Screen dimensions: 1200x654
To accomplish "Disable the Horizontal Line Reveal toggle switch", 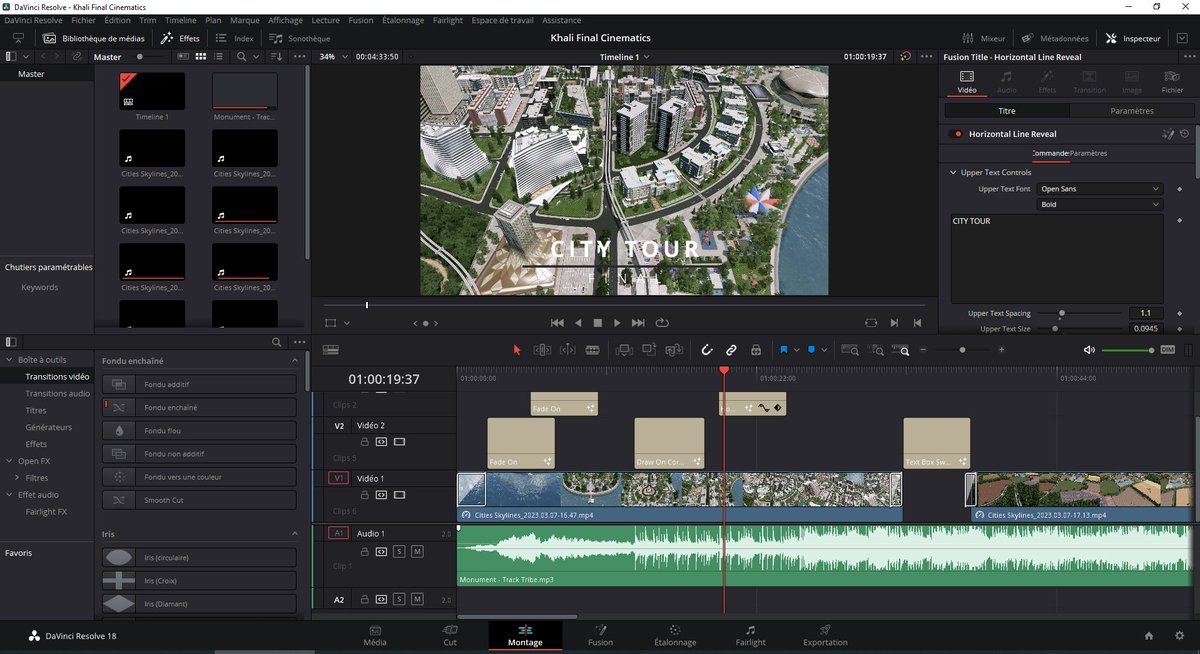I will click(956, 134).
